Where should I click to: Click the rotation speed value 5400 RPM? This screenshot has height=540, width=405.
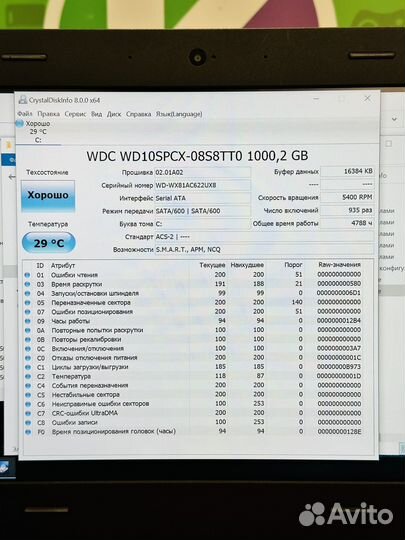click(347, 197)
